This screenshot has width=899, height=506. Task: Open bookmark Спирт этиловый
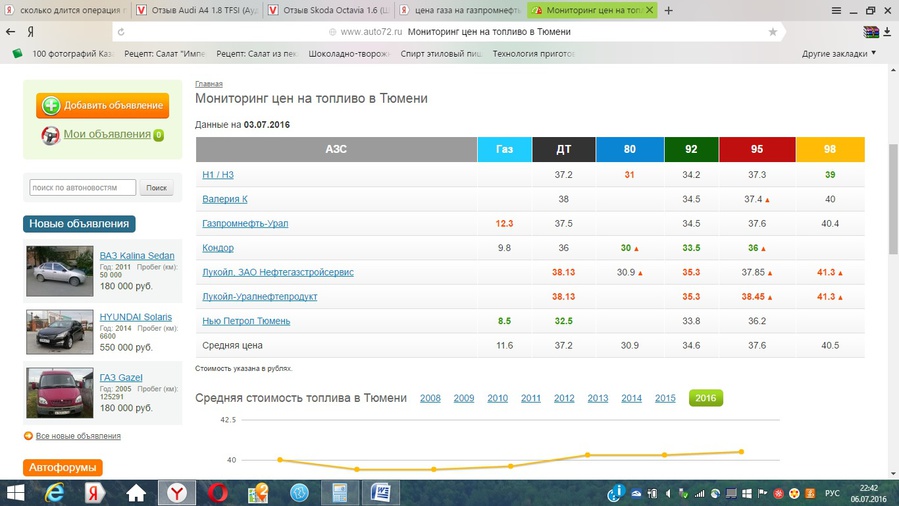pos(441,53)
